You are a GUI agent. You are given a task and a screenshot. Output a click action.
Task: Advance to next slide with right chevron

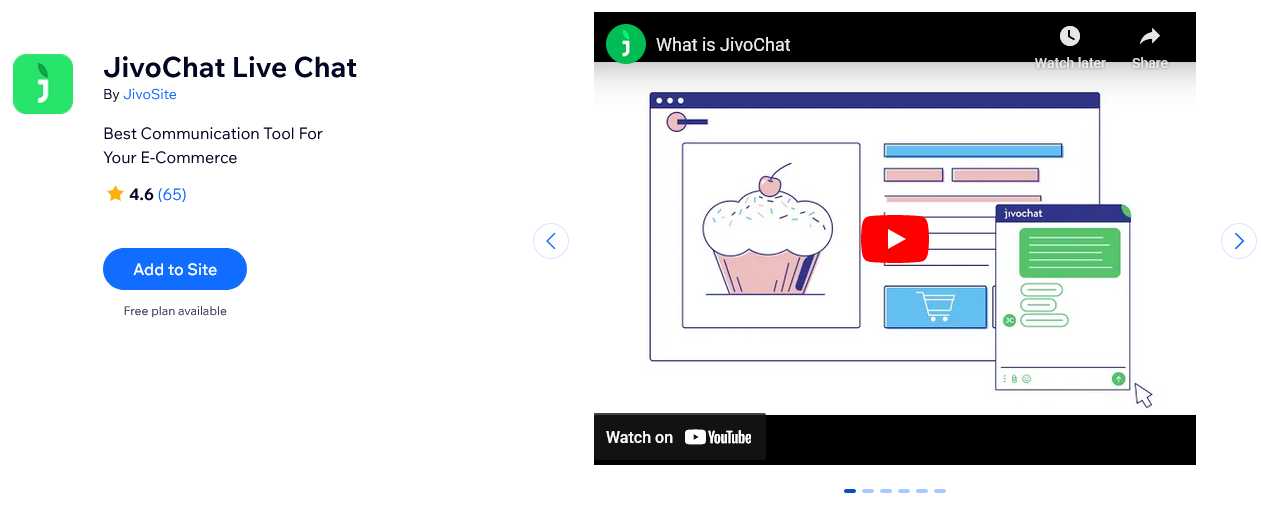click(1238, 241)
